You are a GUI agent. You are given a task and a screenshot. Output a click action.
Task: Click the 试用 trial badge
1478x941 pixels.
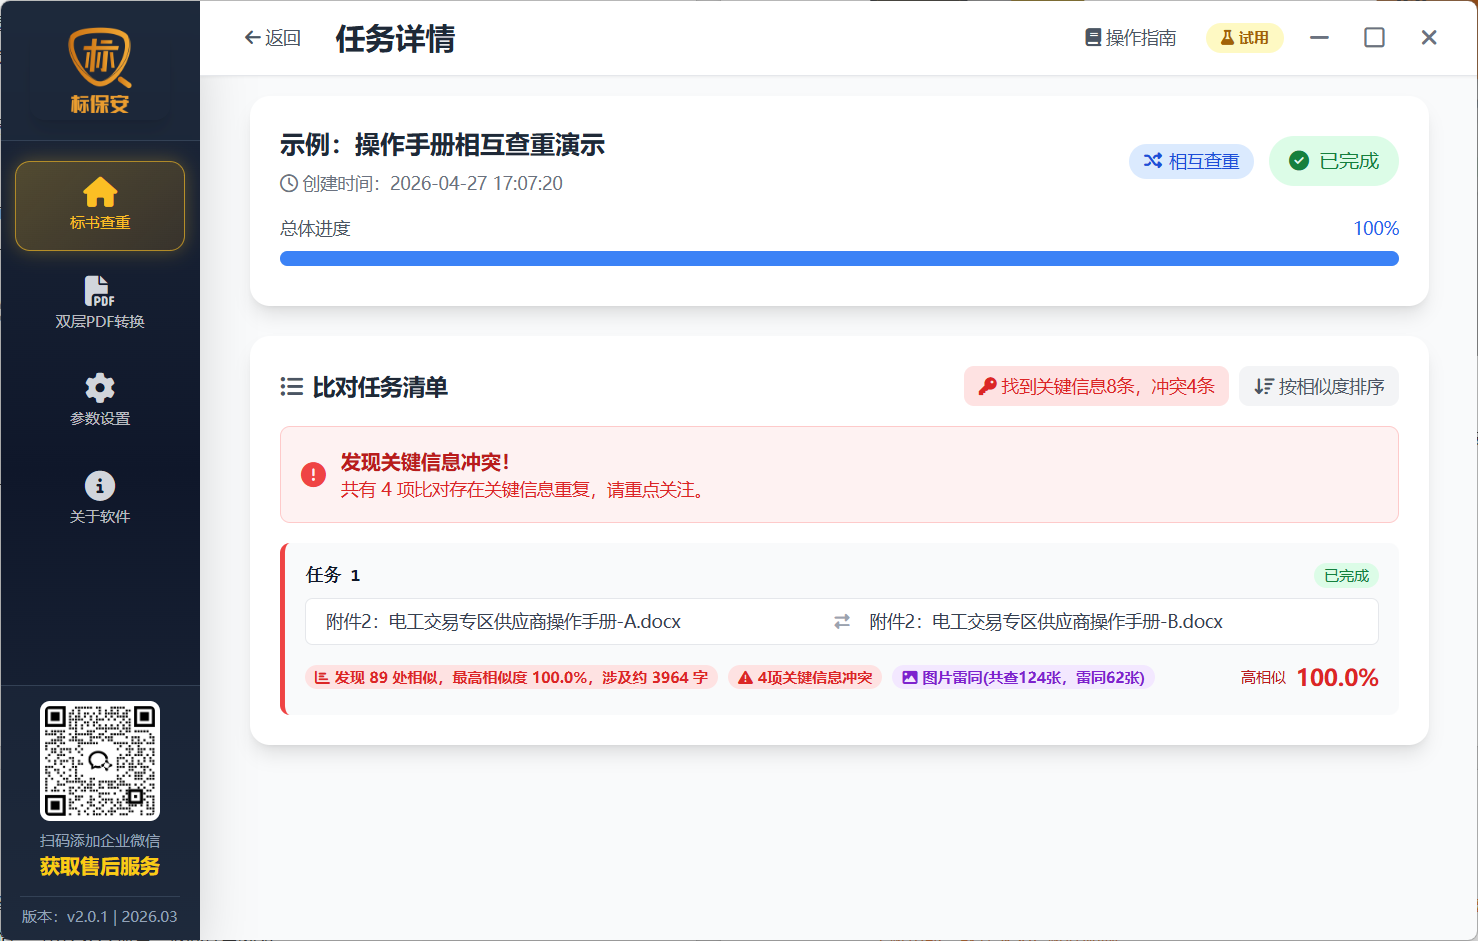(1245, 38)
